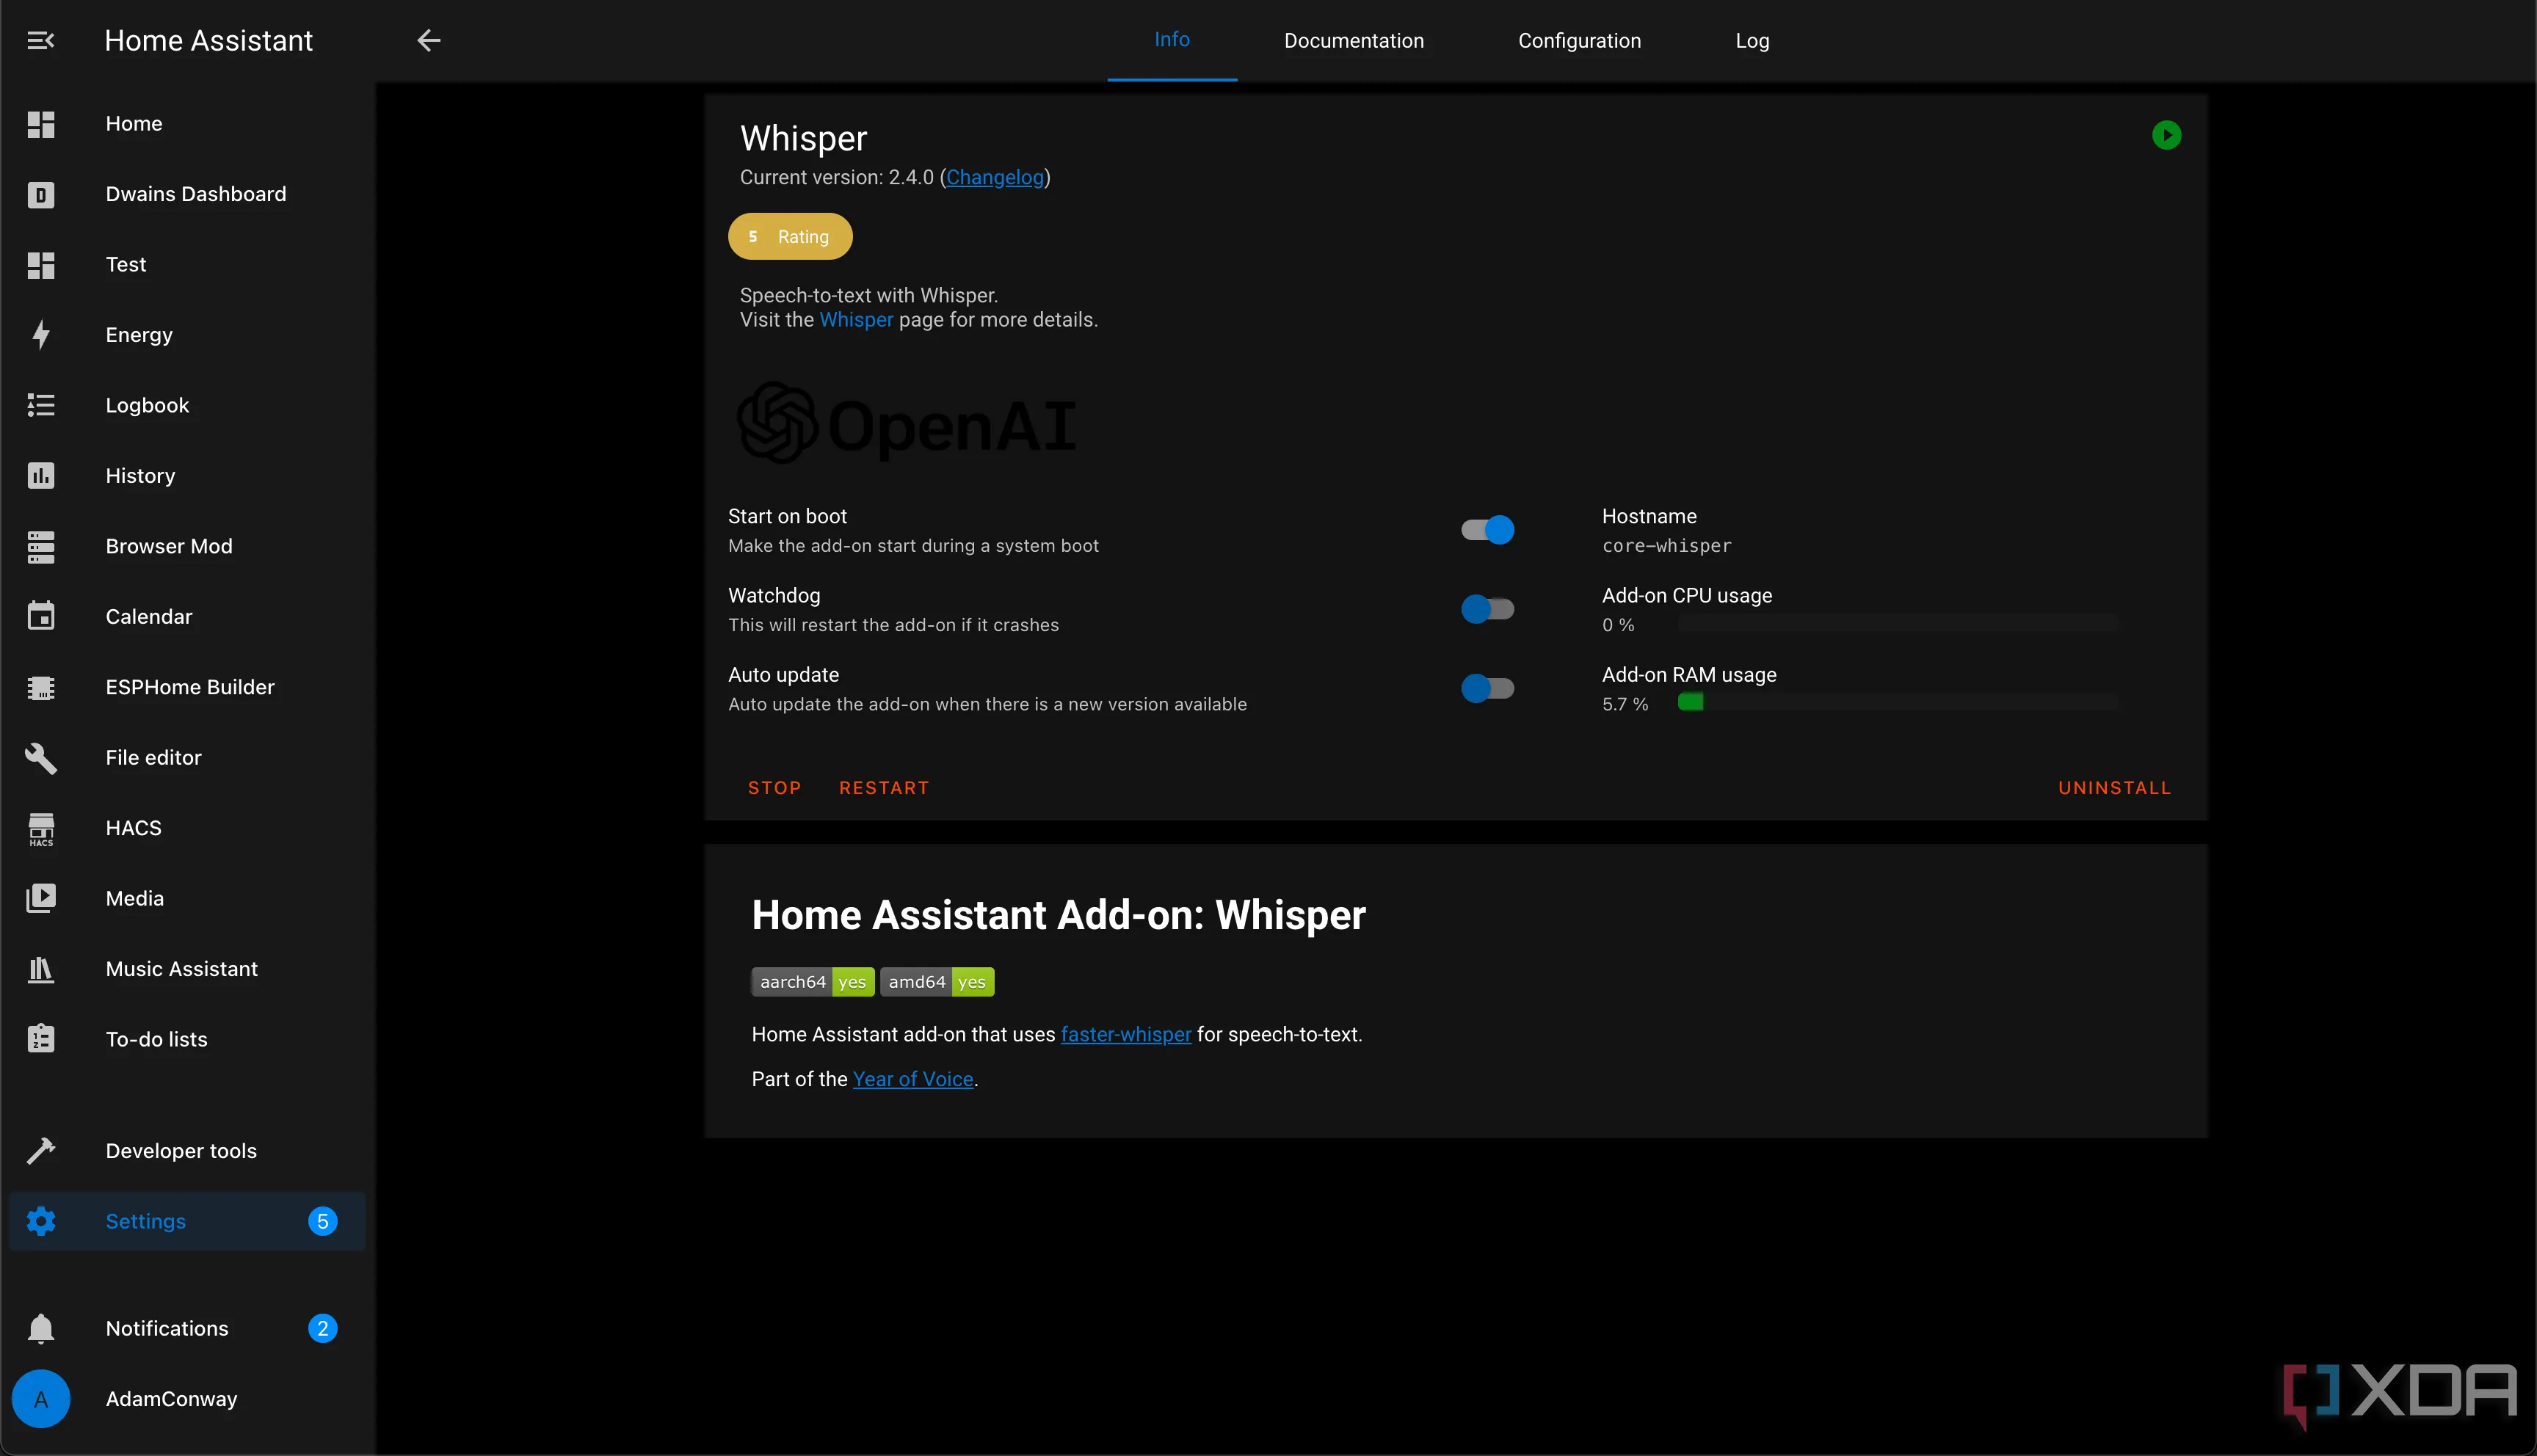Open the Documentation tab

[x=1354, y=40]
